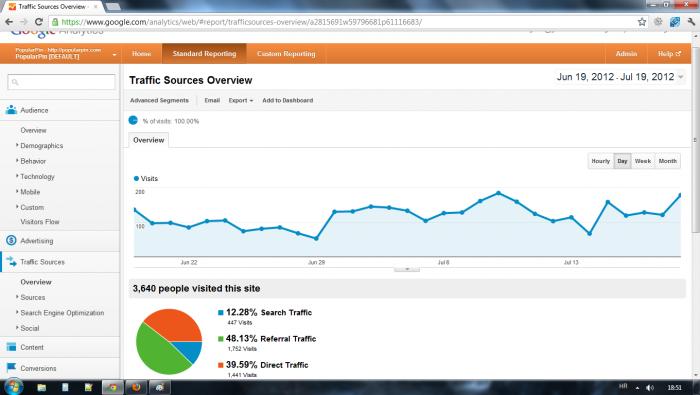Open the Standard Reporting tab
The height and width of the screenshot is (395, 700).
[204, 54]
